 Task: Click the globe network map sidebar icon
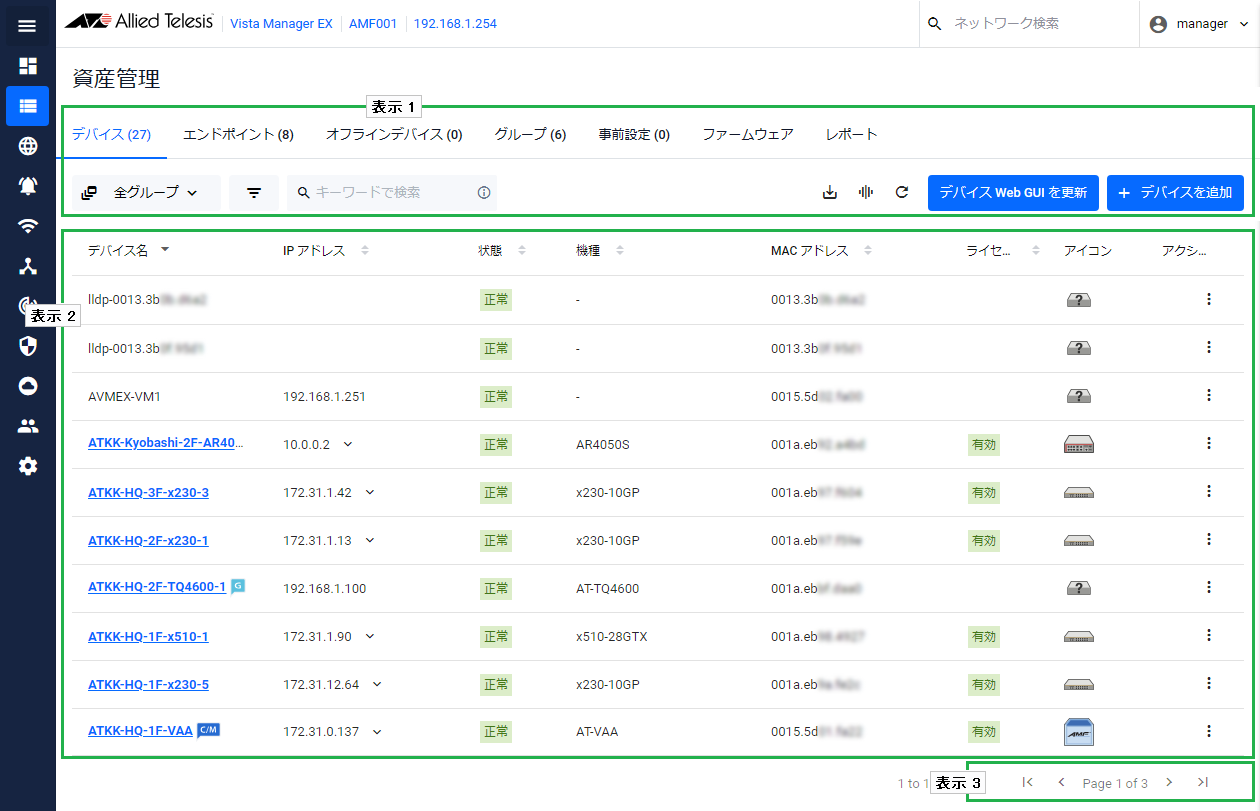point(27,146)
